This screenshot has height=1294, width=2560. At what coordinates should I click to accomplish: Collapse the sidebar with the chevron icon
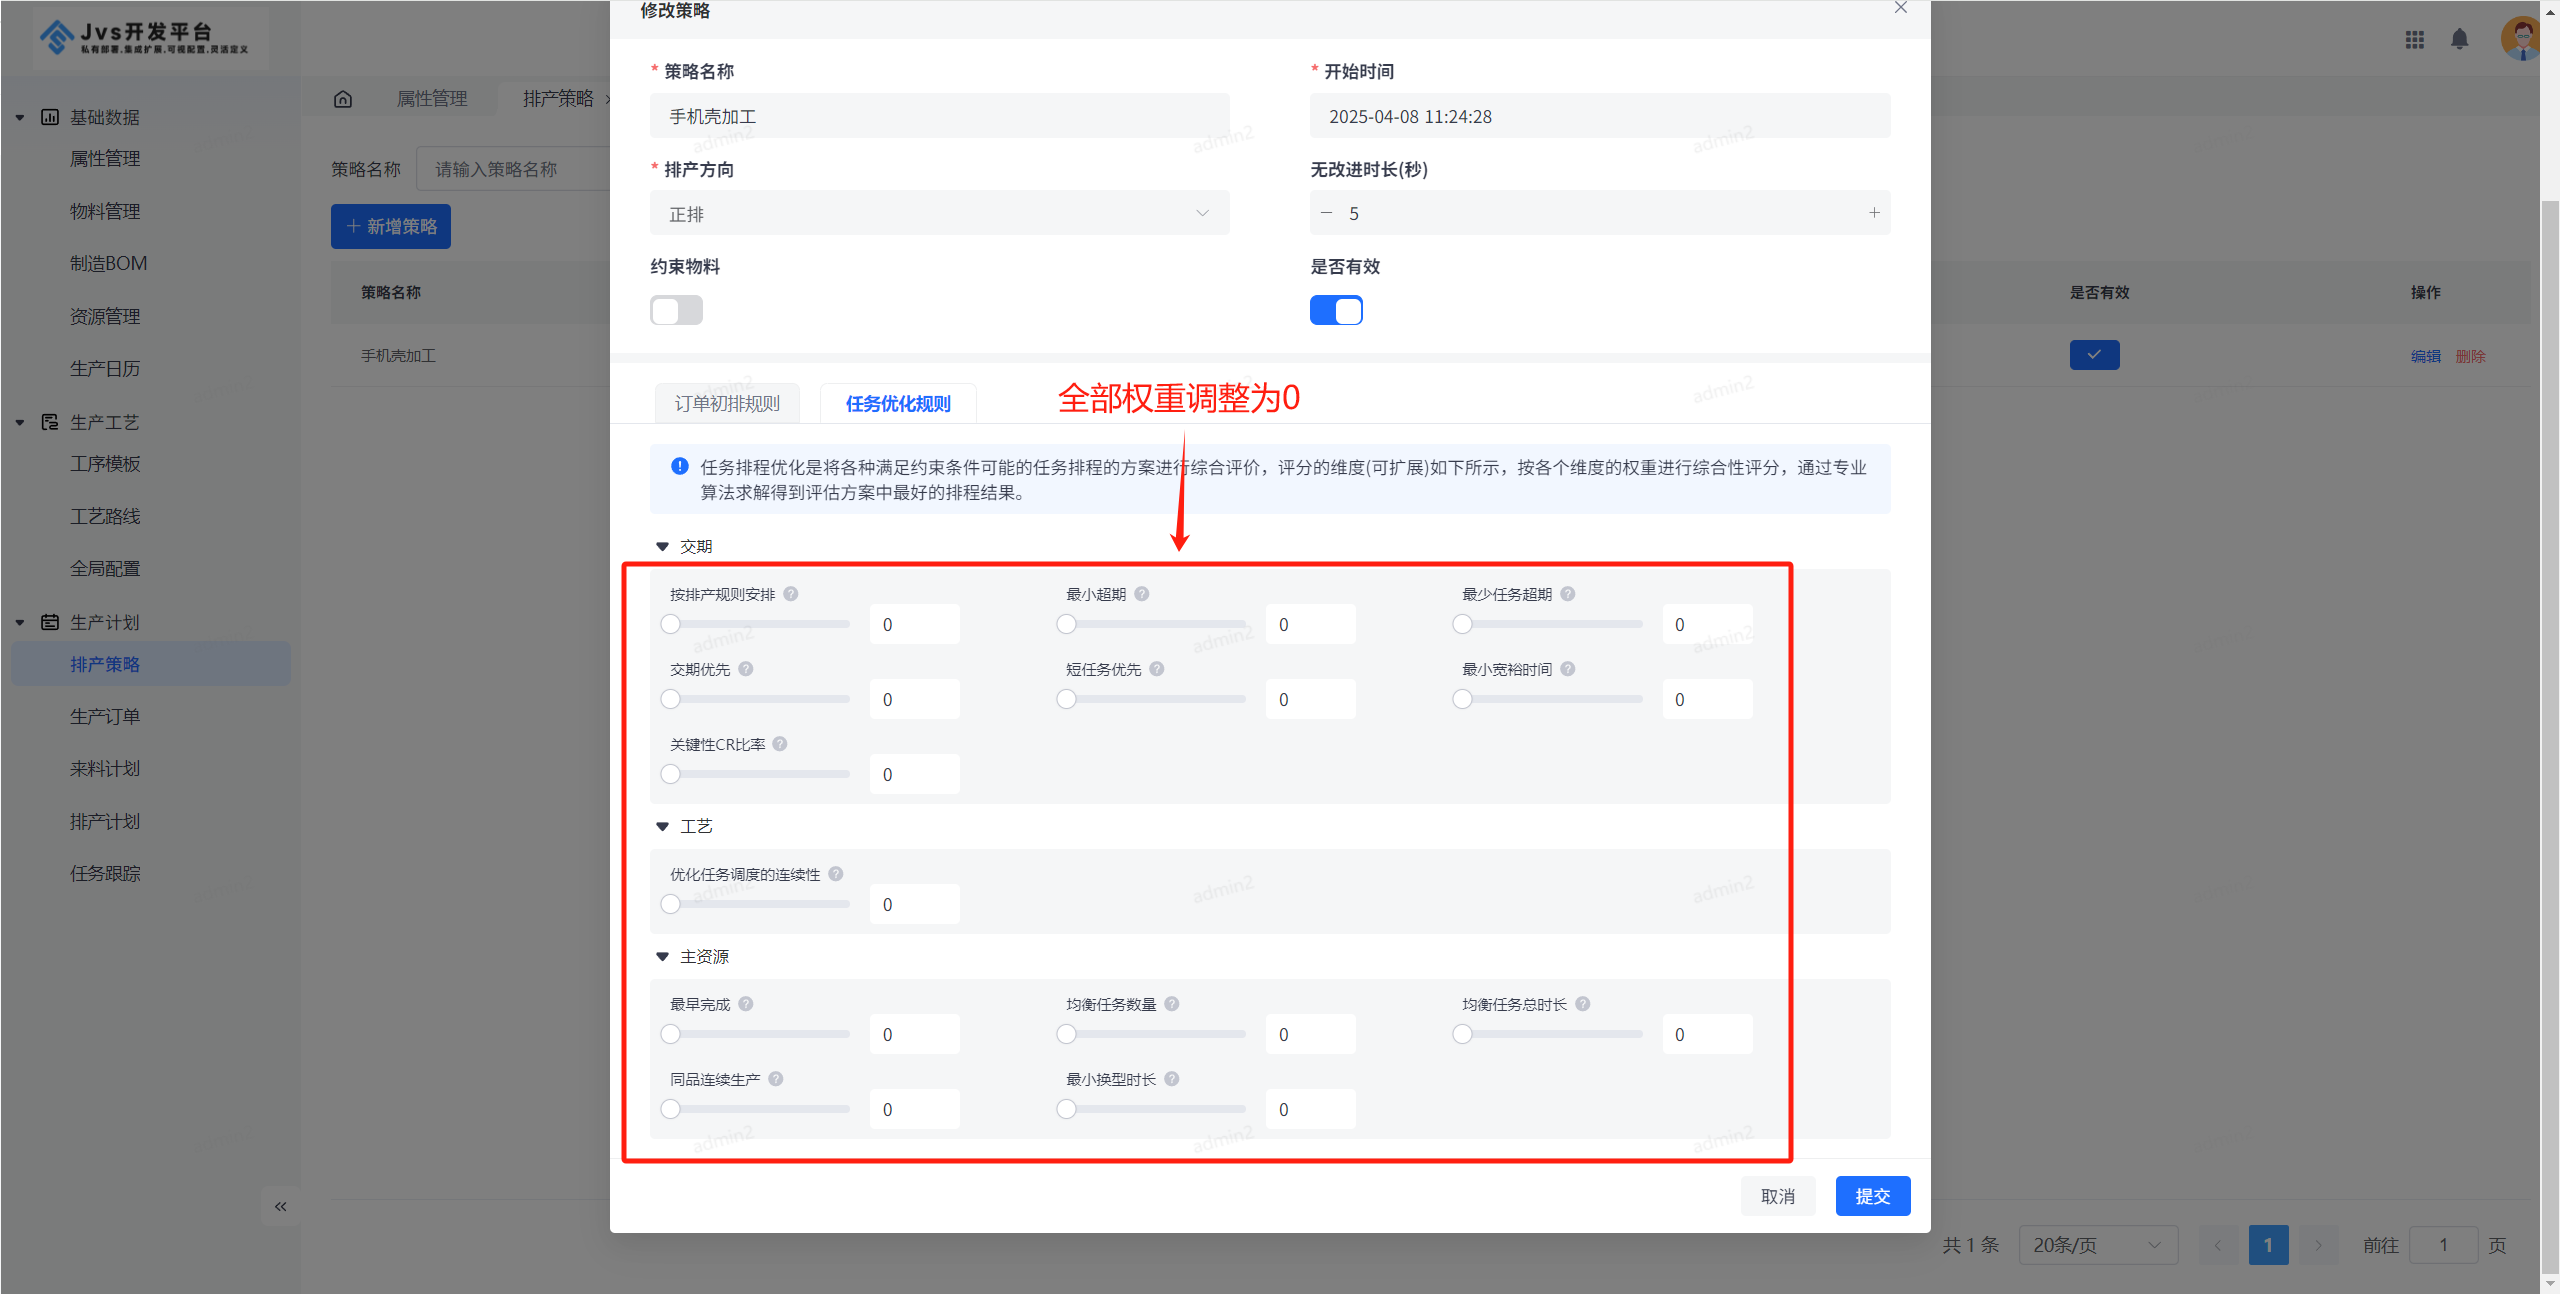click(280, 1206)
